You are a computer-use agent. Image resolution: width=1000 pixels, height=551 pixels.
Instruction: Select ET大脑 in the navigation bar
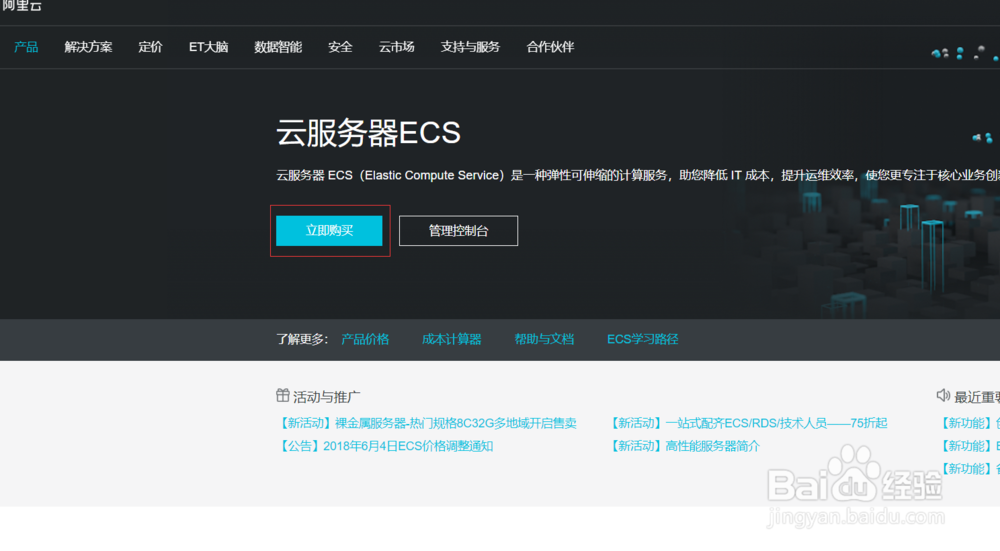tap(209, 47)
